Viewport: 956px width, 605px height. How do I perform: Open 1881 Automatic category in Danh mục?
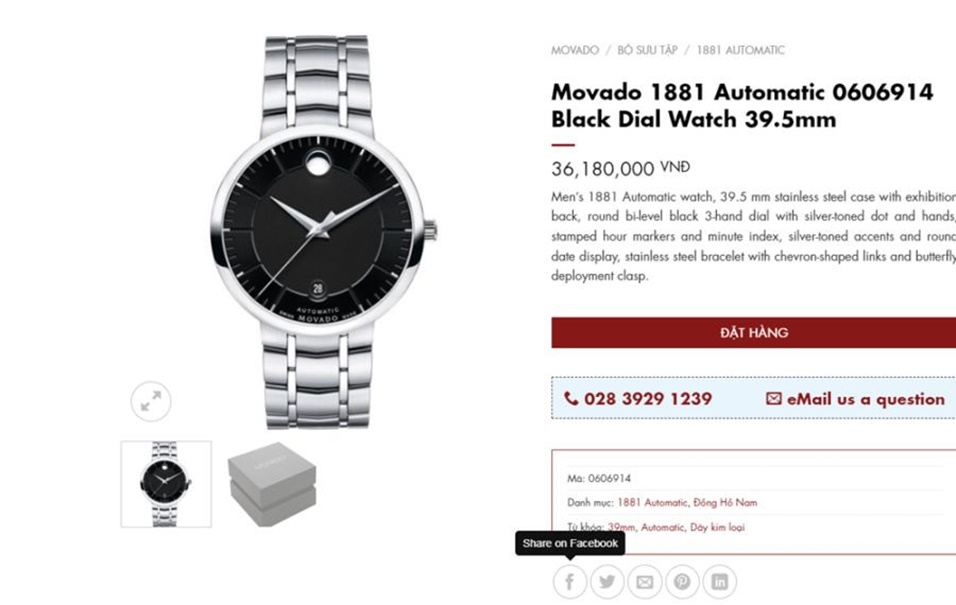tap(652, 503)
